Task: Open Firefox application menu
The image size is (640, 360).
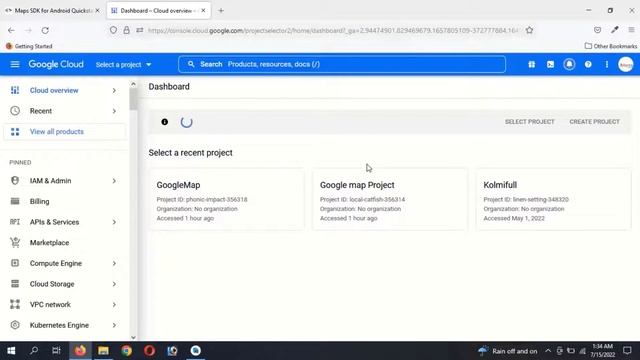Action: (631, 30)
